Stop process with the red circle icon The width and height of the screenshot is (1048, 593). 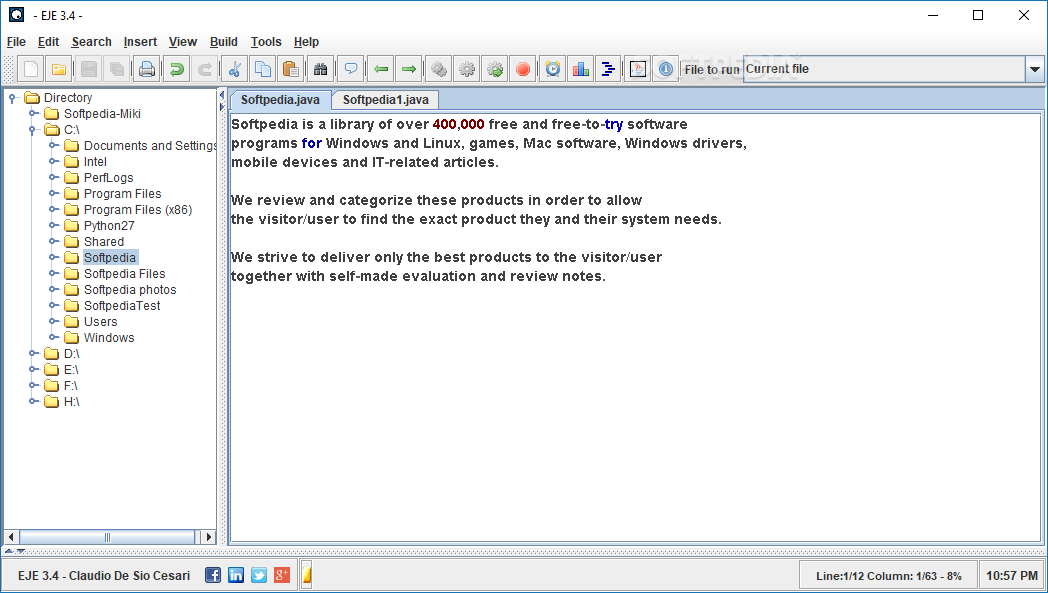tap(523, 69)
